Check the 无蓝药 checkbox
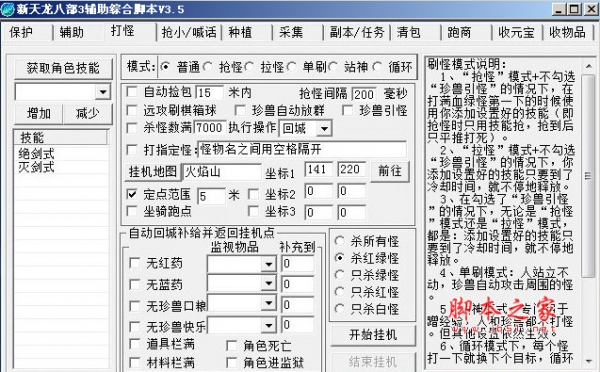Image resolution: width=600 pixels, height=372 pixels. pos(135,284)
